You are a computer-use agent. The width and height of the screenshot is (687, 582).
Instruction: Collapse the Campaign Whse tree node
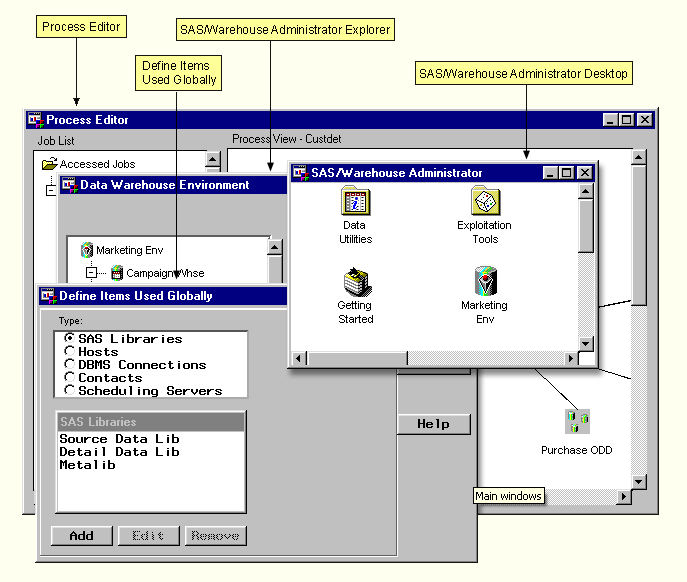click(91, 273)
